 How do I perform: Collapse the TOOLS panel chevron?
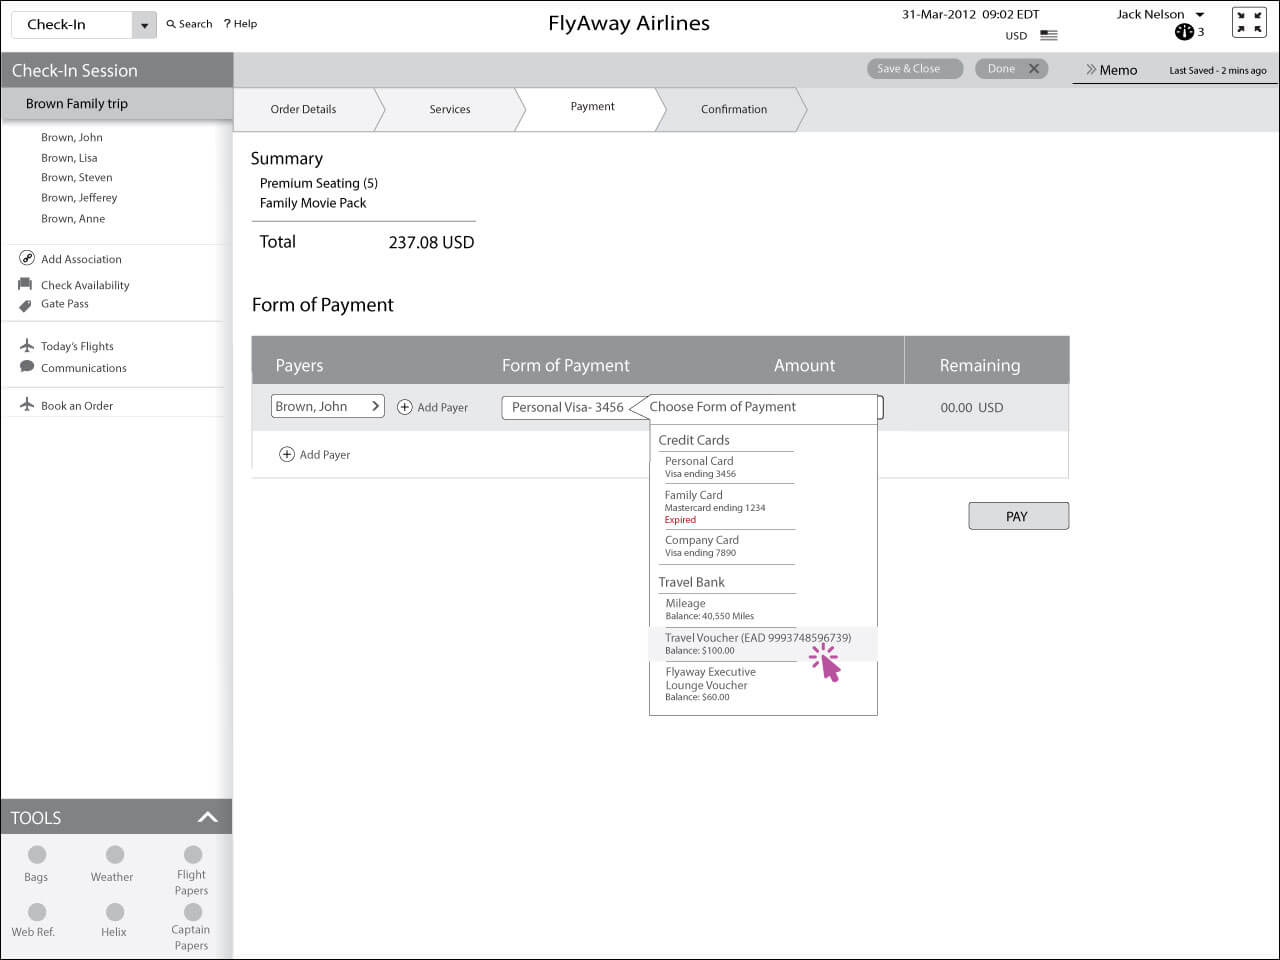(x=207, y=817)
